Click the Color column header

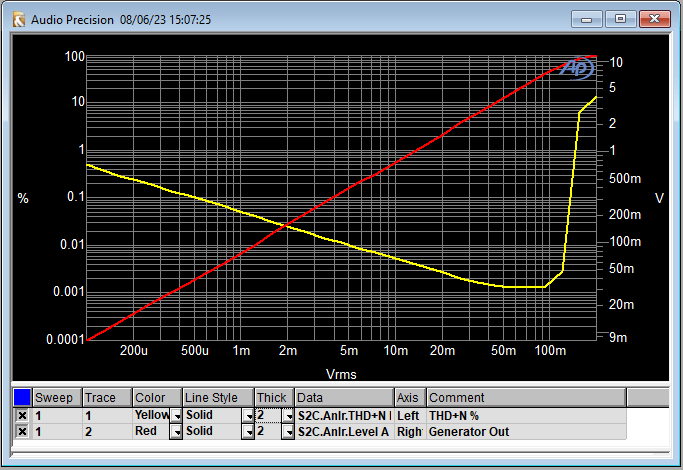[157, 398]
